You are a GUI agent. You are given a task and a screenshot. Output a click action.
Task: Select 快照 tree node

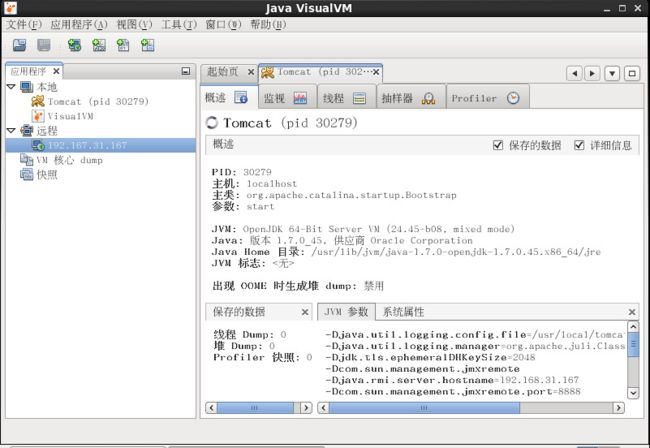click(47, 174)
